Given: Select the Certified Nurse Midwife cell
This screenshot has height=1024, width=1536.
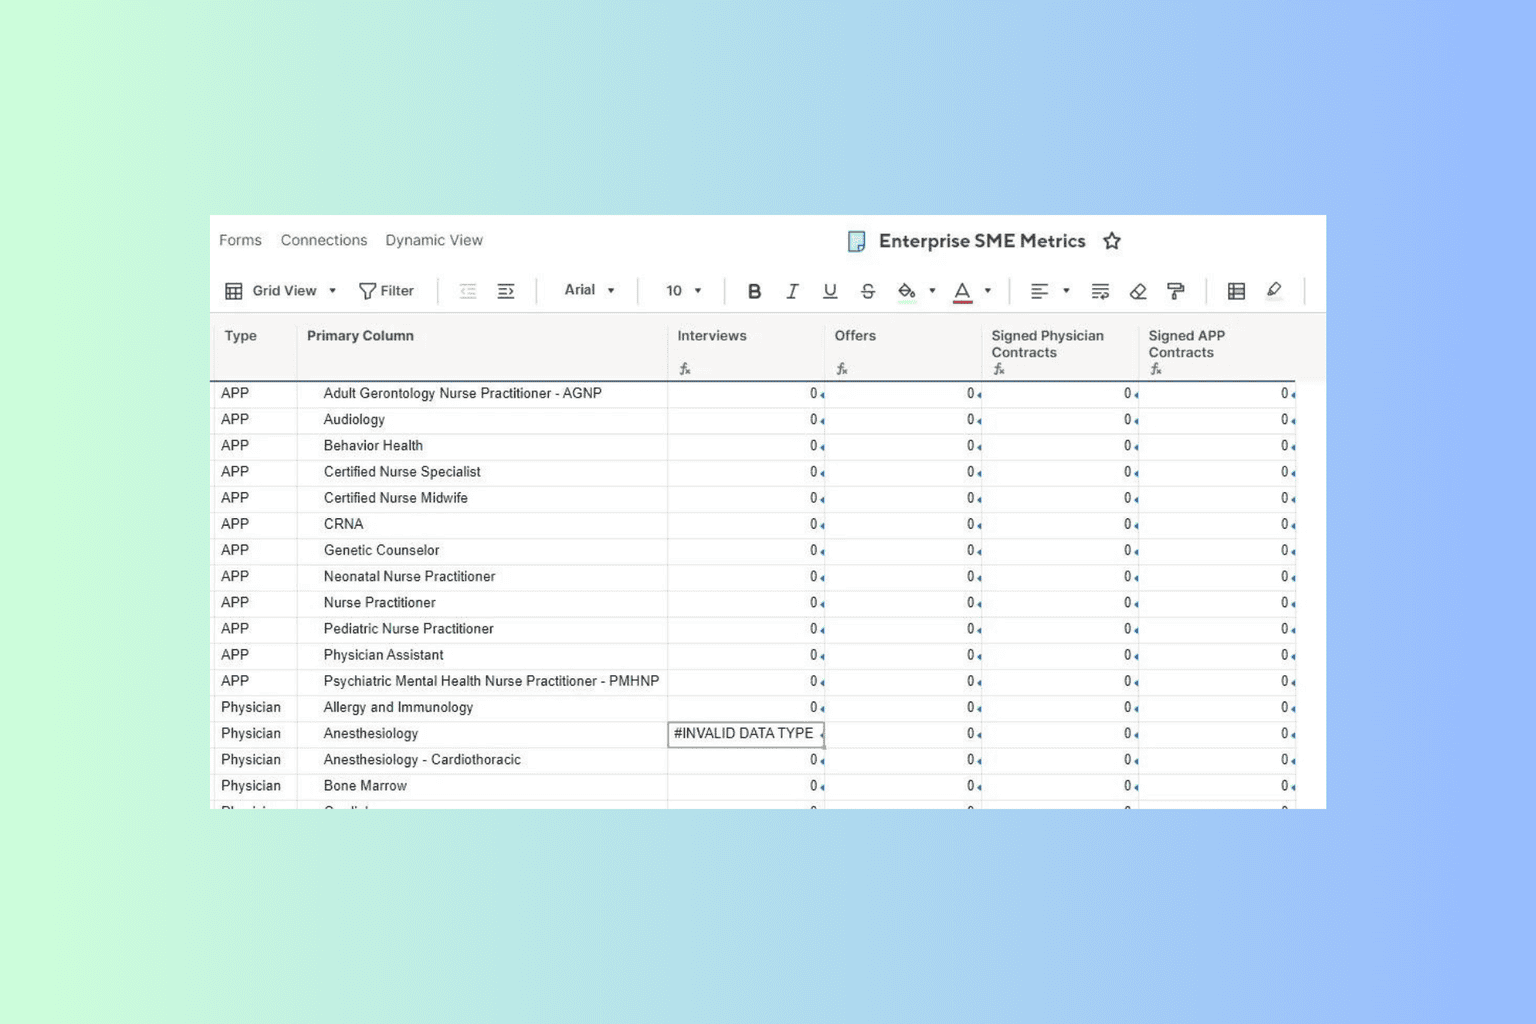Looking at the screenshot, I should [x=482, y=498].
